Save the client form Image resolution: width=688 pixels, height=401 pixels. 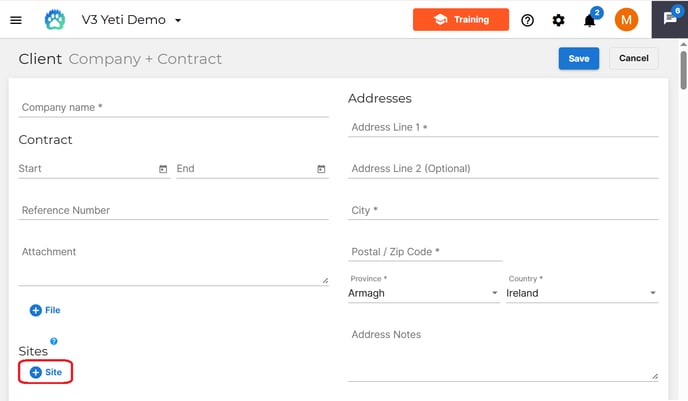579,58
